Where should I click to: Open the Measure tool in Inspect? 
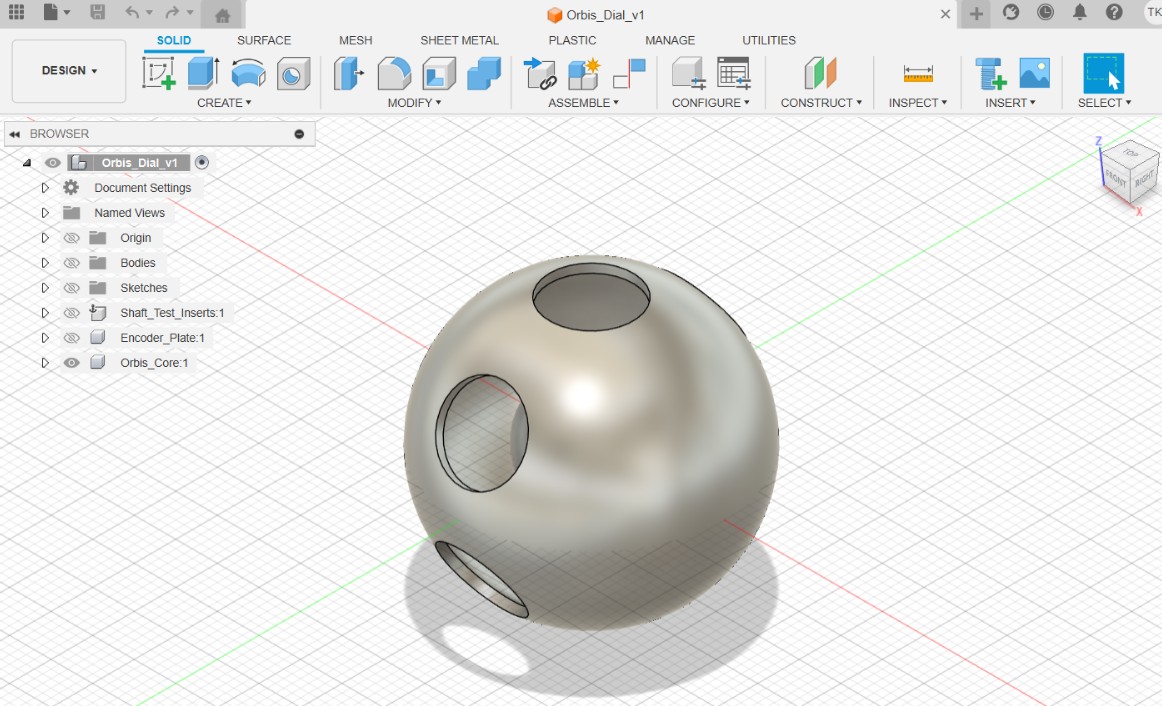tap(917, 73)
